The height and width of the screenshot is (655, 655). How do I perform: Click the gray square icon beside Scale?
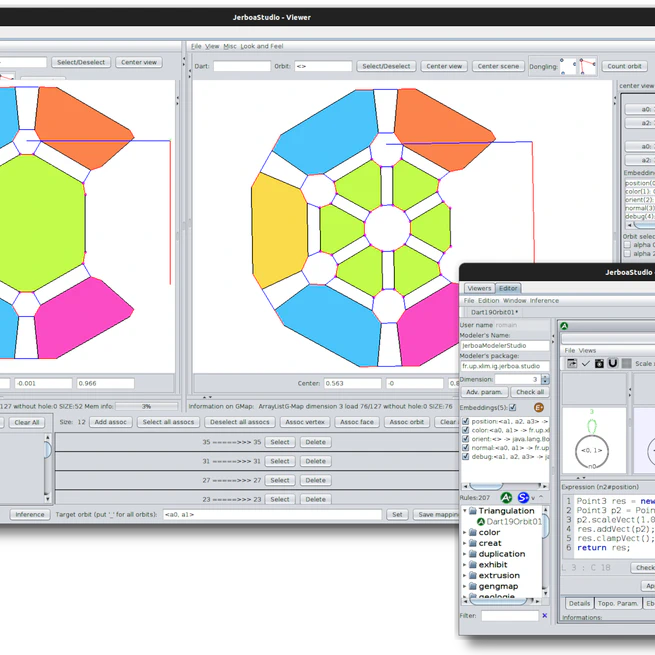(x=626, y=363)
